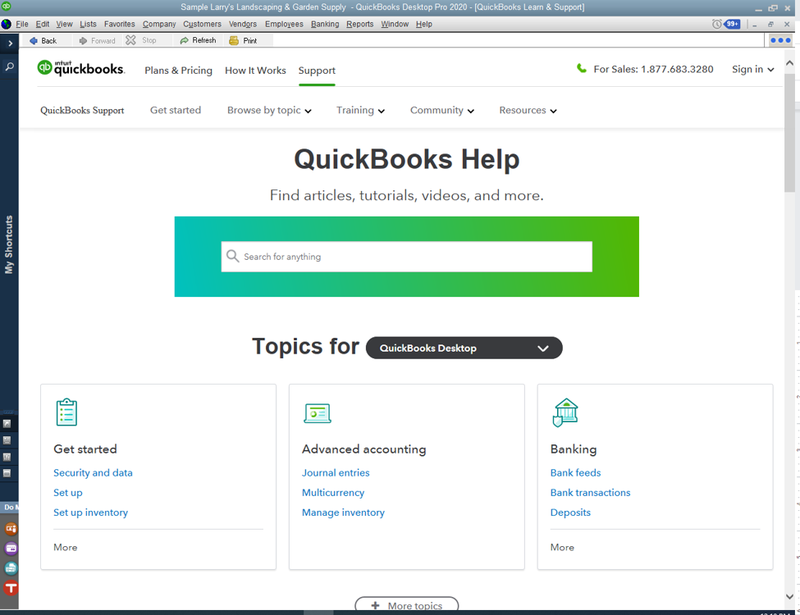Screen dimensions: 800x615
Task: Click the second gray sidebar view icon
Action: (x=7, y=440)
